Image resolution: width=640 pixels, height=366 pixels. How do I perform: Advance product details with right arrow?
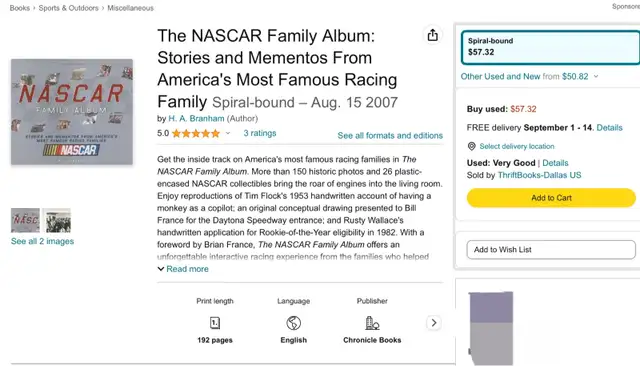(433, 323)
